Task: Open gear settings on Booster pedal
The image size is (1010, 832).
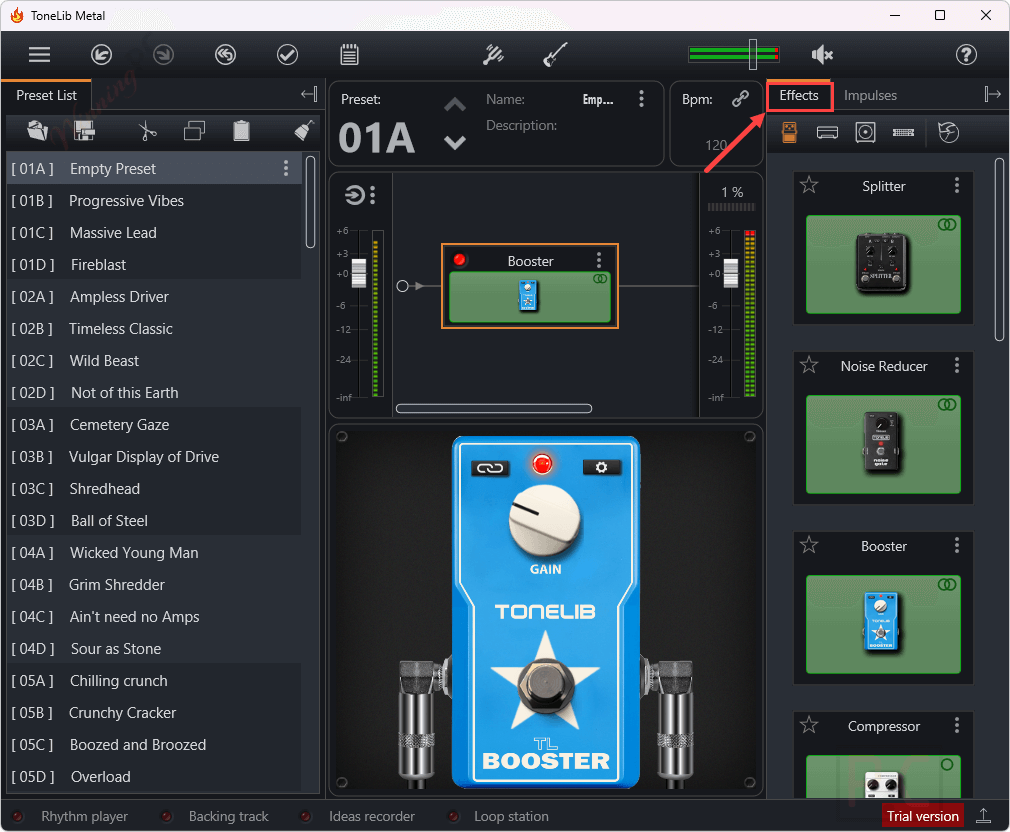Action: tap(602, 467)
